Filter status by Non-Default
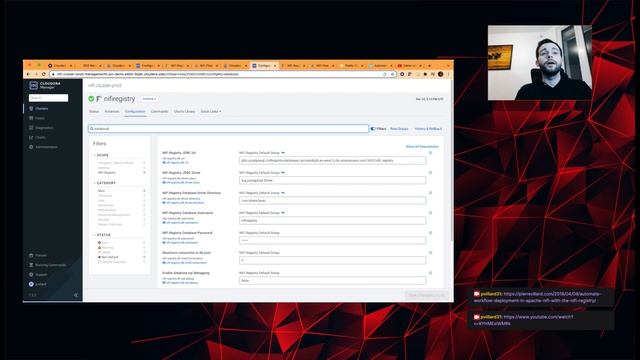Image resolution: width=640 pixels, height=360 pixels. point(108,257)
